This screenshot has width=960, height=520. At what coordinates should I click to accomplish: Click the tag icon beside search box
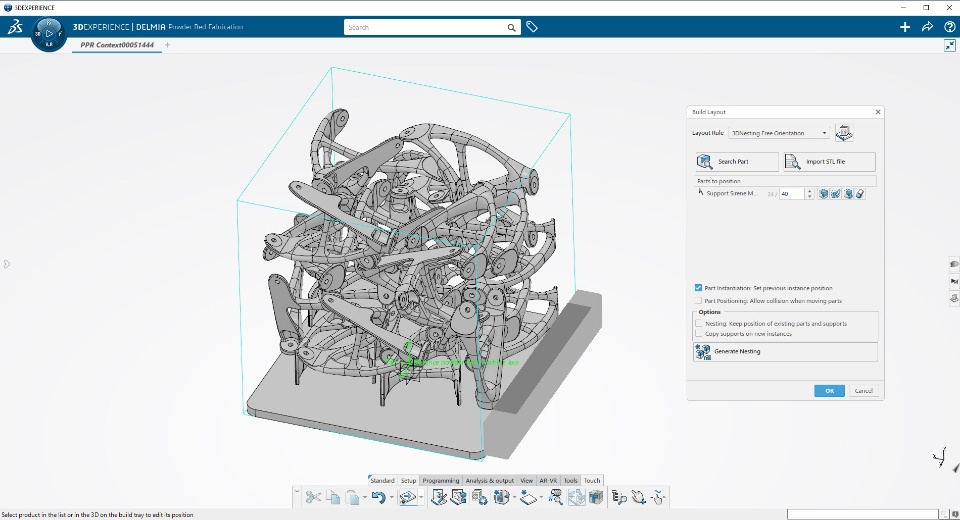pos(532,27)
